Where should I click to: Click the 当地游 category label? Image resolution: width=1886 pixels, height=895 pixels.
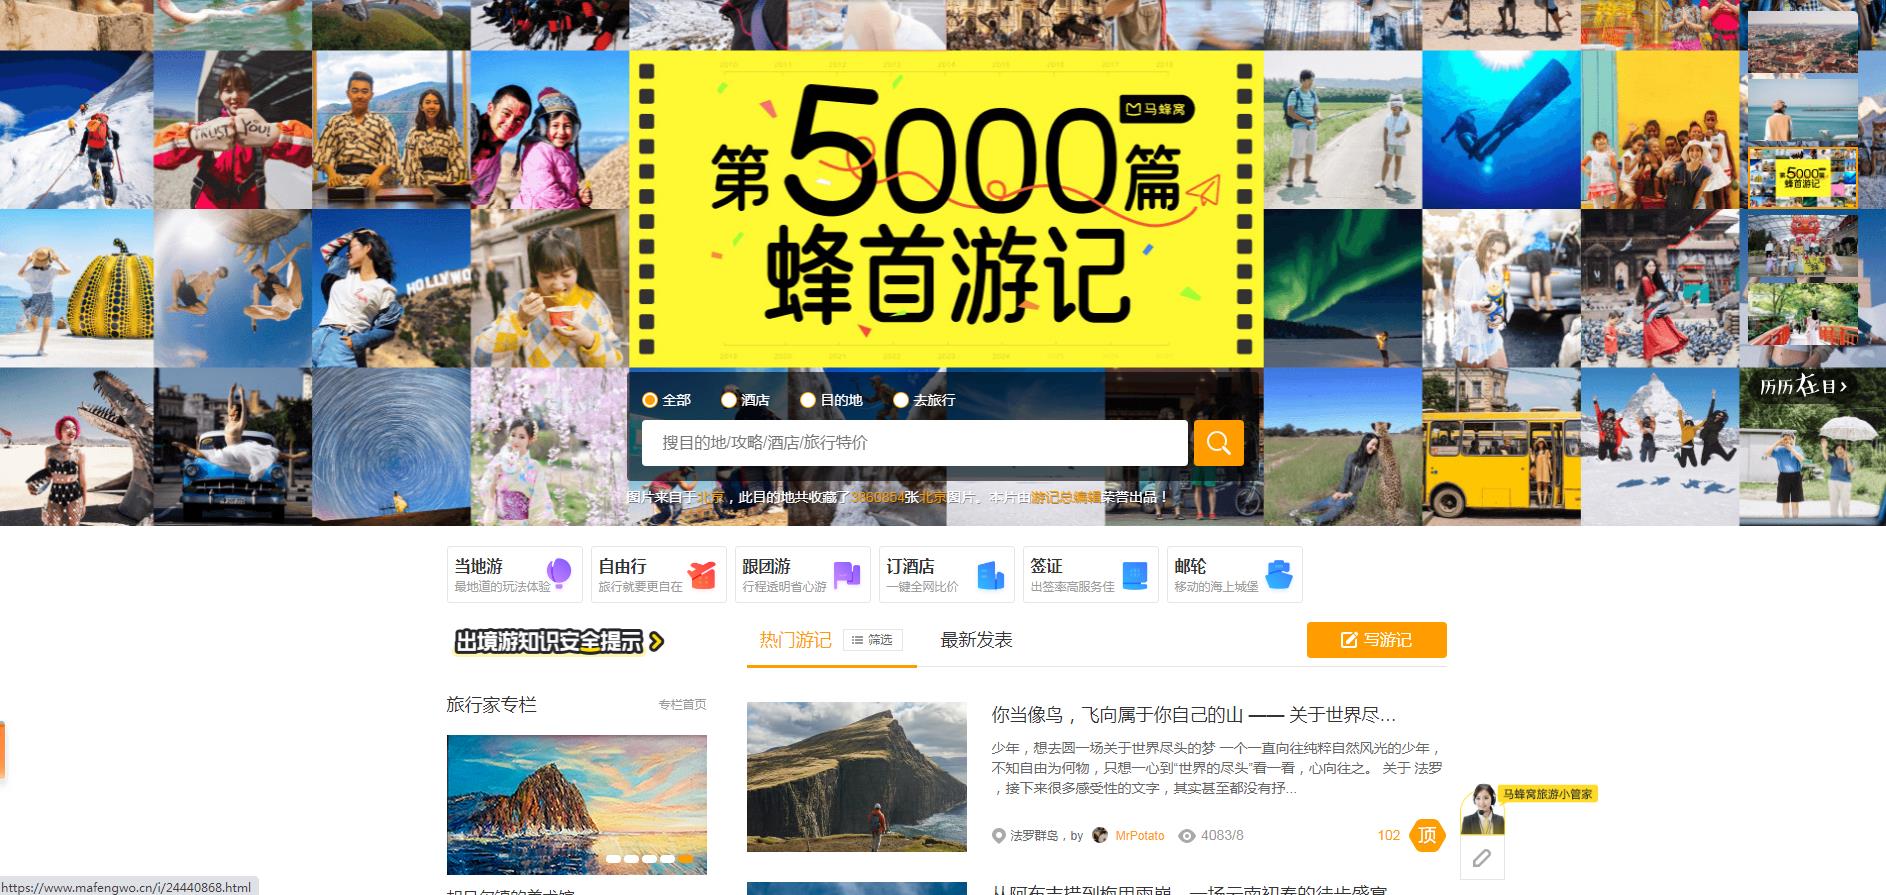pyautogui.click(x=479, y=566)
